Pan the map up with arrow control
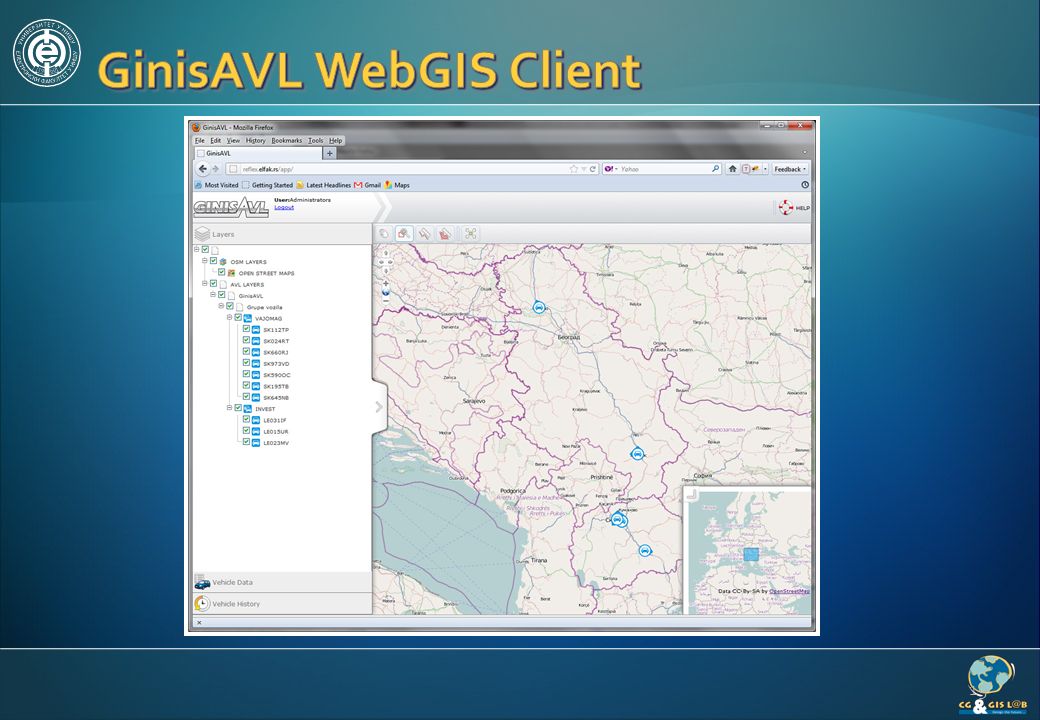 [x=385, y=253]
